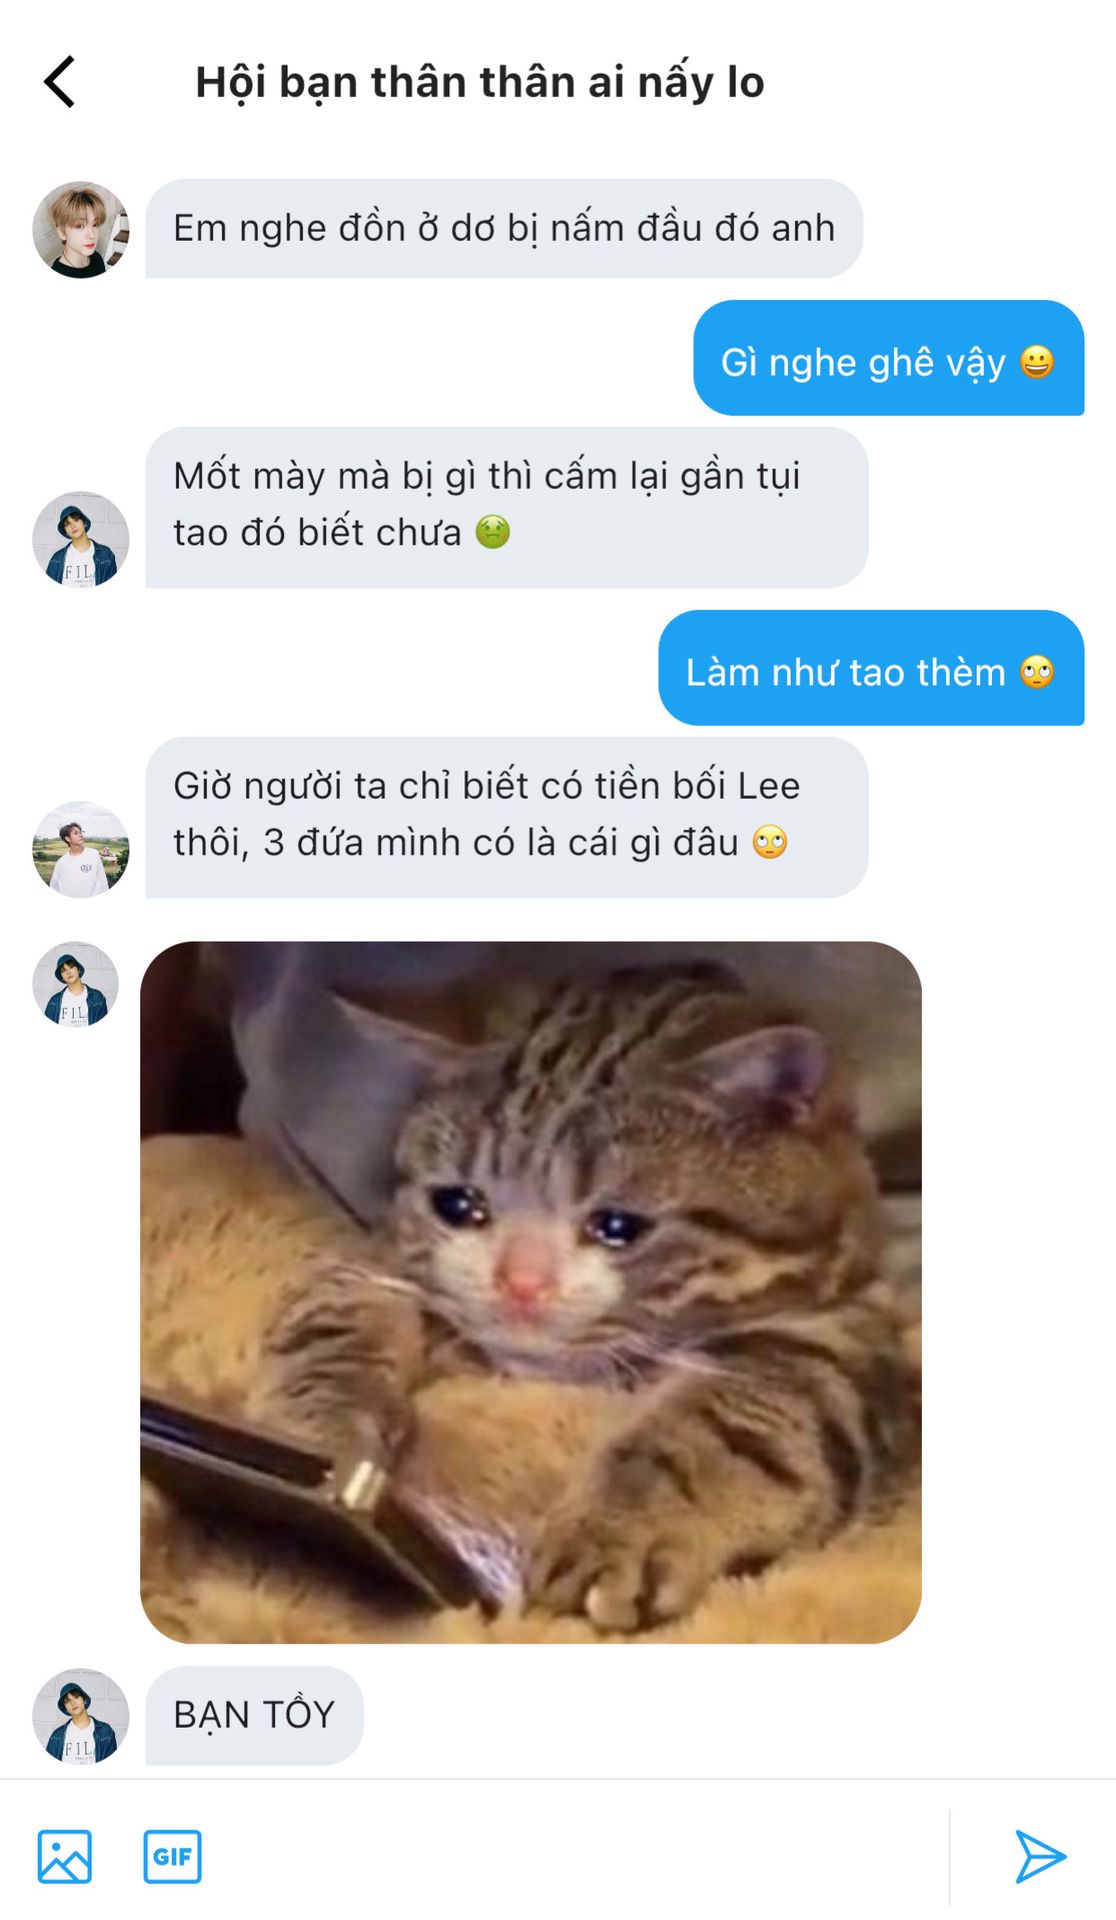Select the "Gì nghe ghê vậy" message bubble
The width and height of the screenshot is (1116, 1920).
[x=889, y=358]
